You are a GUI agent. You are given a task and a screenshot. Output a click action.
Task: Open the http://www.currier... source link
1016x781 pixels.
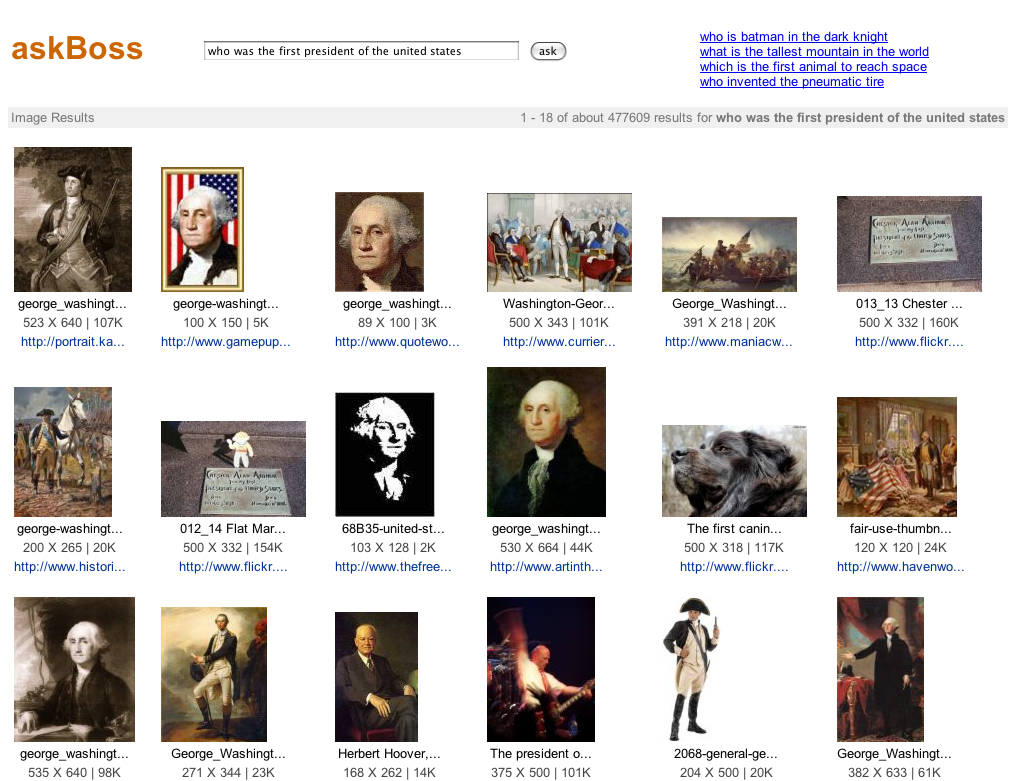(x=559, y=342)
